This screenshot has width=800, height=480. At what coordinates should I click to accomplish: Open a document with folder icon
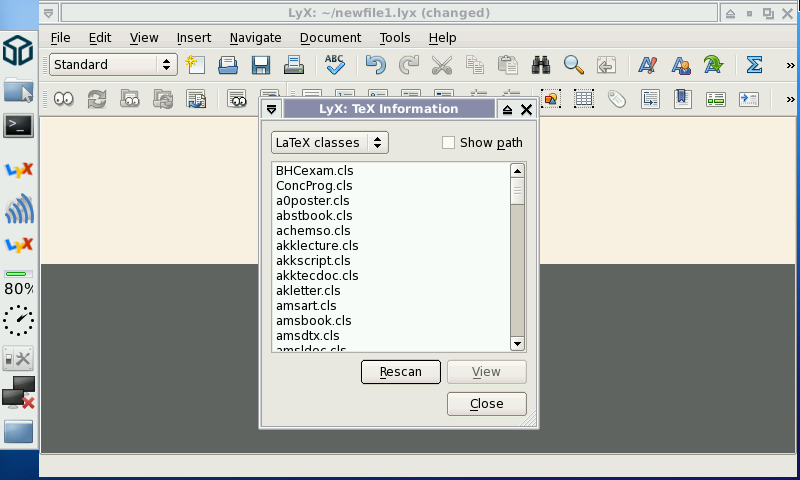[x=228, y=65]
